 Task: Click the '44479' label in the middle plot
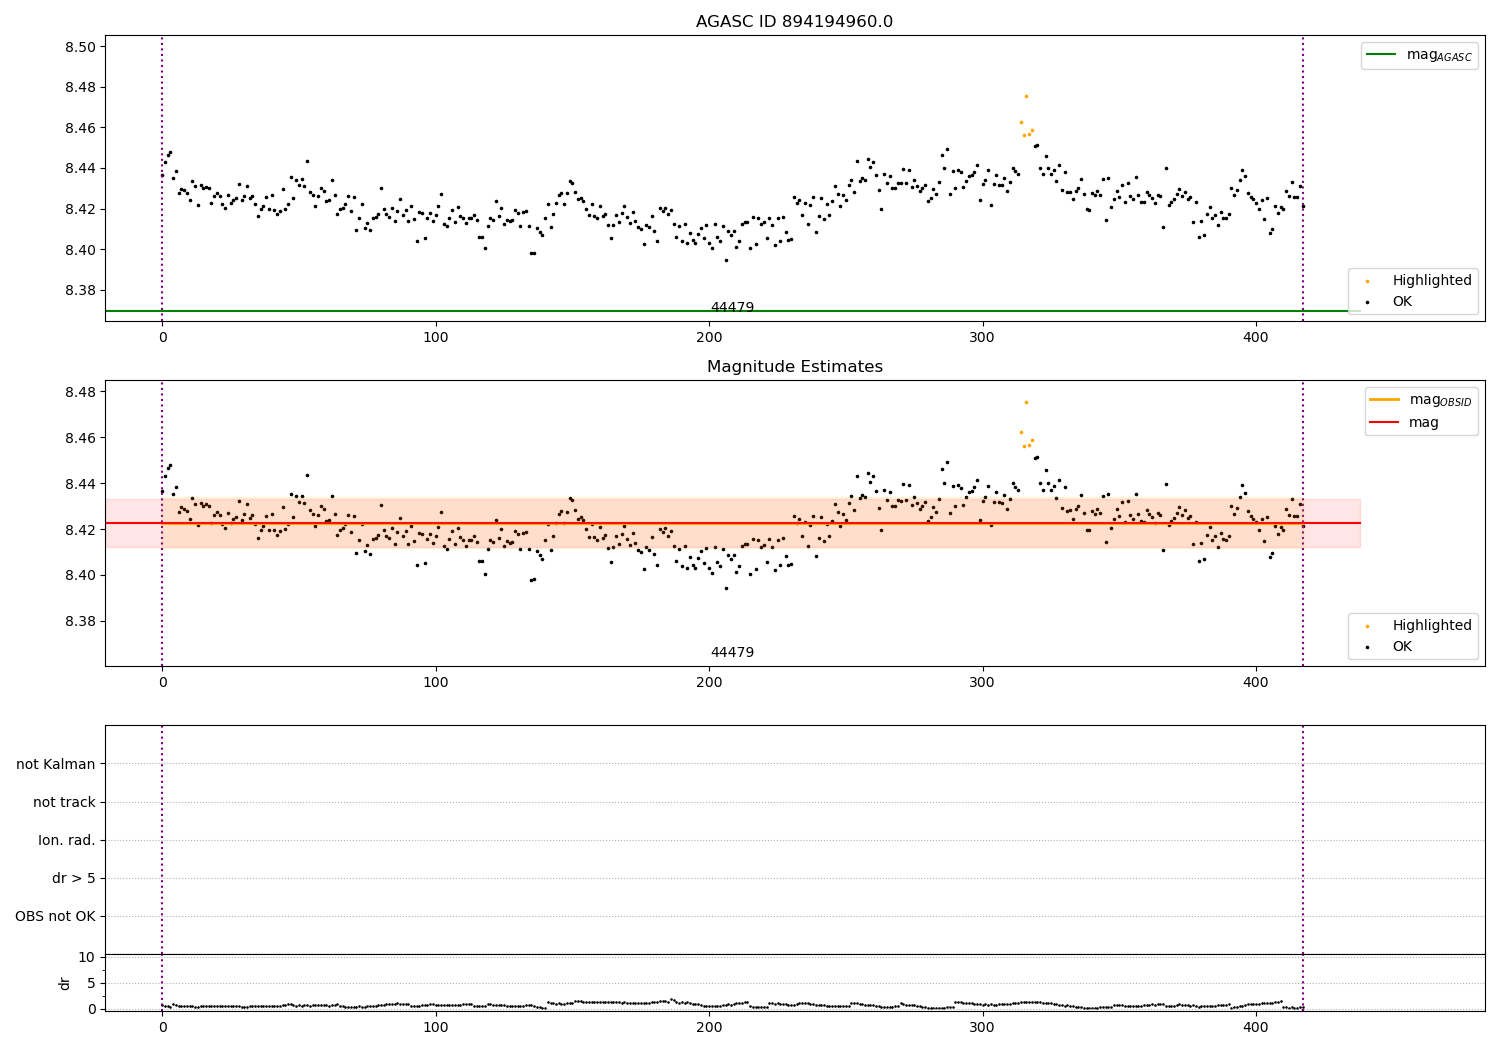click(x=732, y=653)
